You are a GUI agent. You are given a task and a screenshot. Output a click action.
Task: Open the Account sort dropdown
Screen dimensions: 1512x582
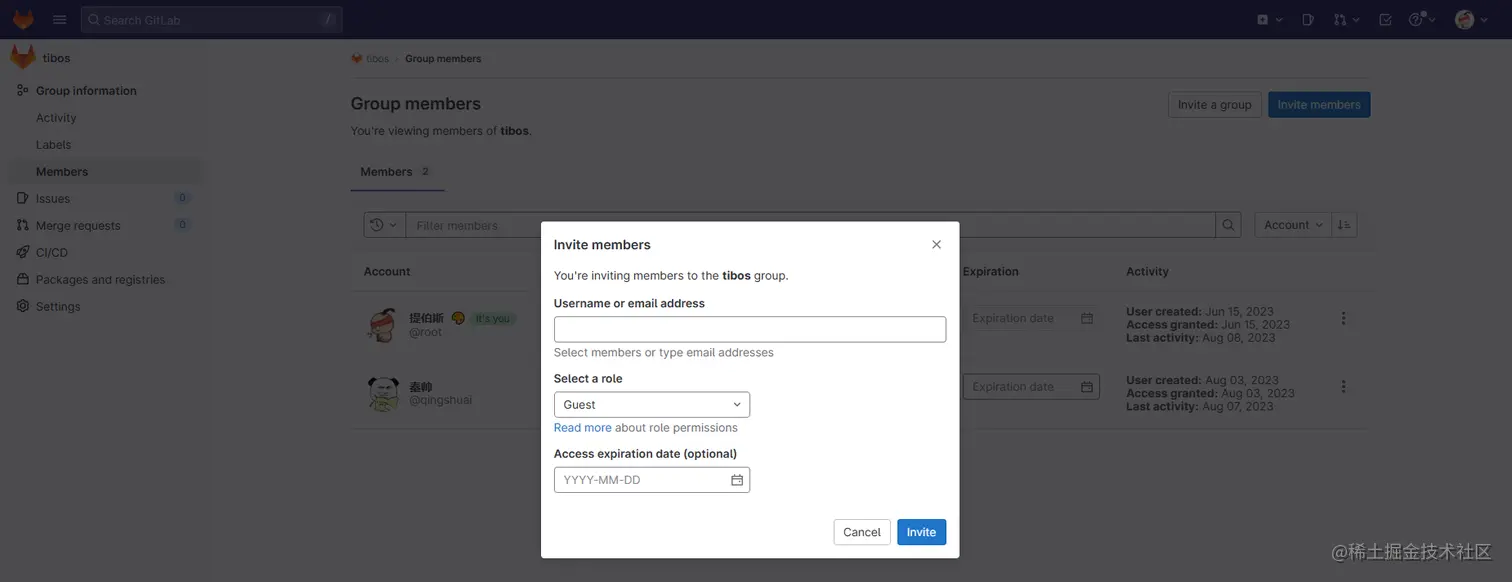click(1293, 225)
